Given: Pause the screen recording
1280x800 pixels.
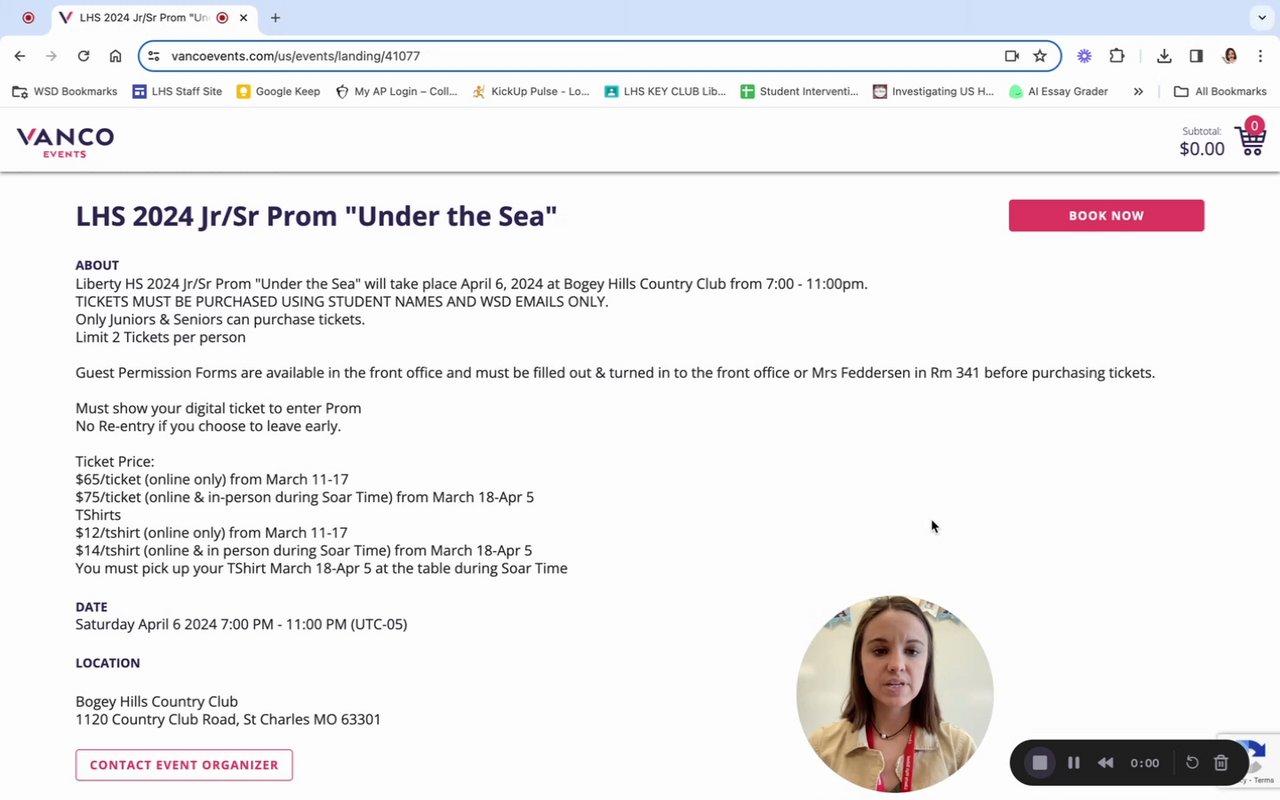Looking at the screenshot, I should [1073, 763].
